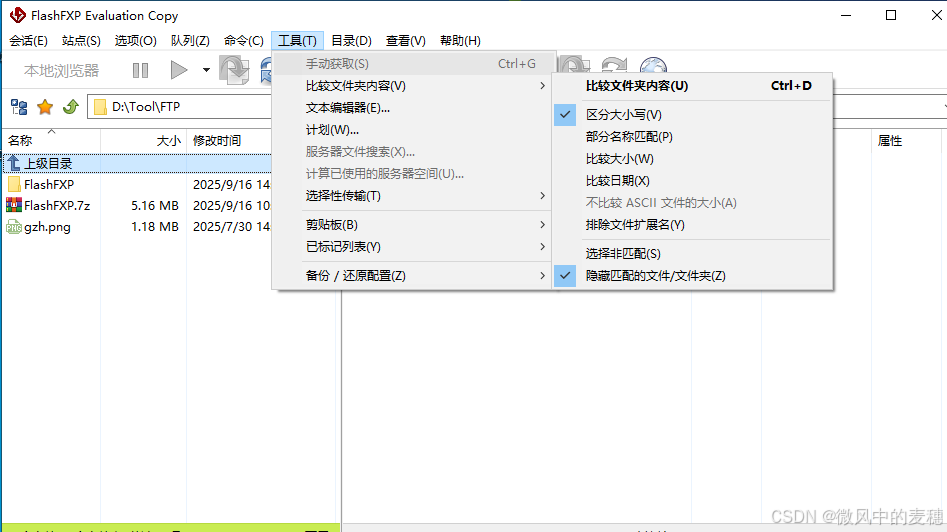Viewport: 947px width, 532px height.
Task: Open the 目录(D) menu
Action: point(351,40)
